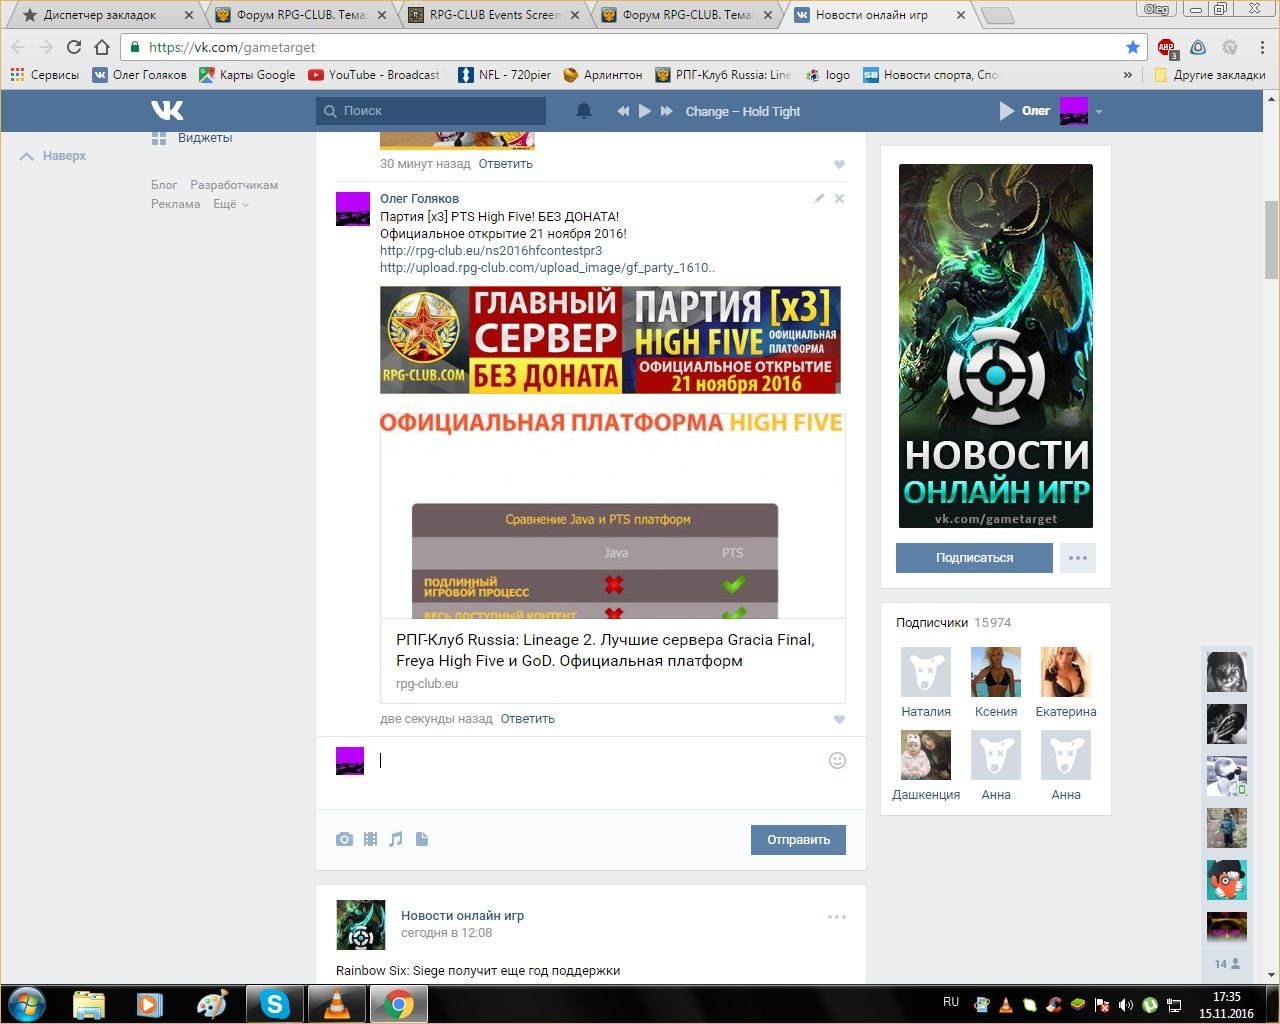The image size is (1280, 1024).
Task: Open the YouTube - Broadcast bookmark
Action: click(374, 75)
